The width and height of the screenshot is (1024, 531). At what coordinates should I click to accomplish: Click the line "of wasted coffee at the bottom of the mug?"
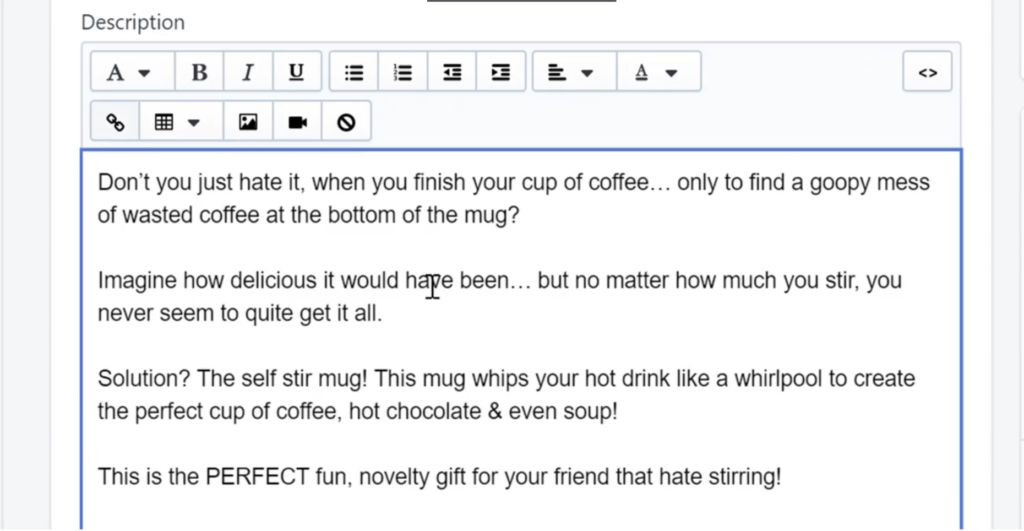pyautogui.click(x=308, y=215)
